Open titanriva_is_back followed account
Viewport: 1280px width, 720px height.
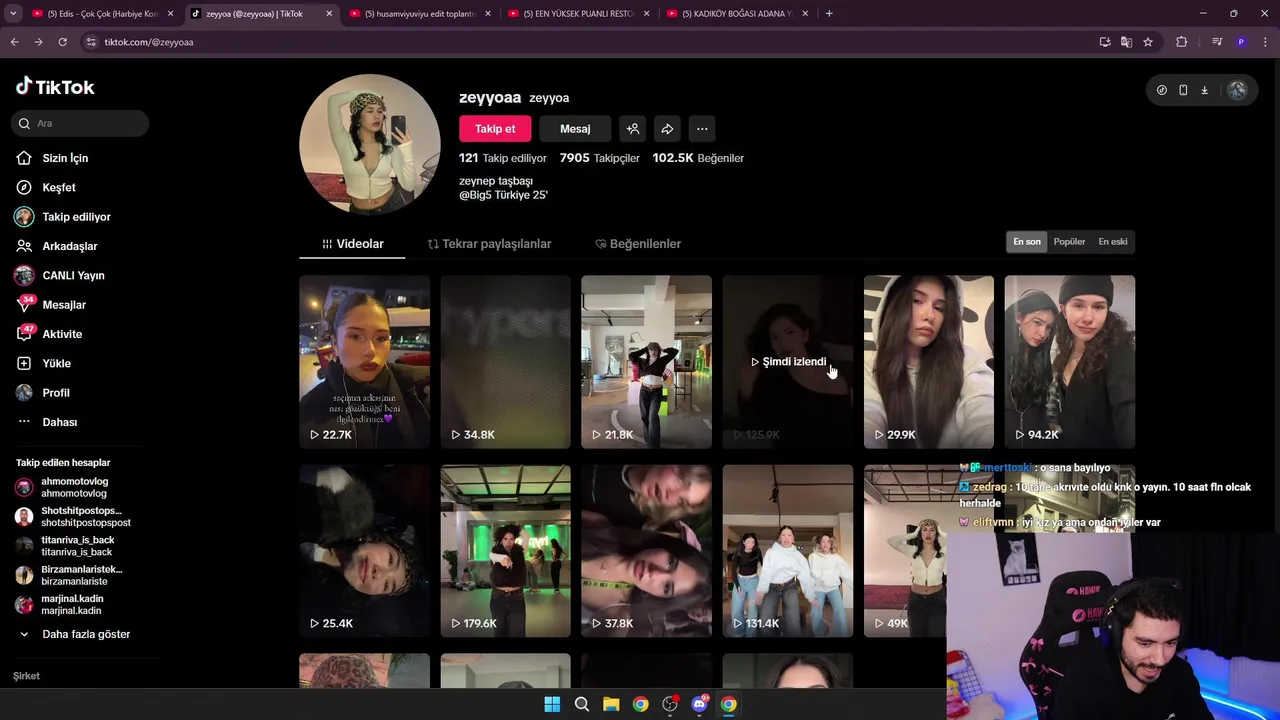[x=65, y=546]
